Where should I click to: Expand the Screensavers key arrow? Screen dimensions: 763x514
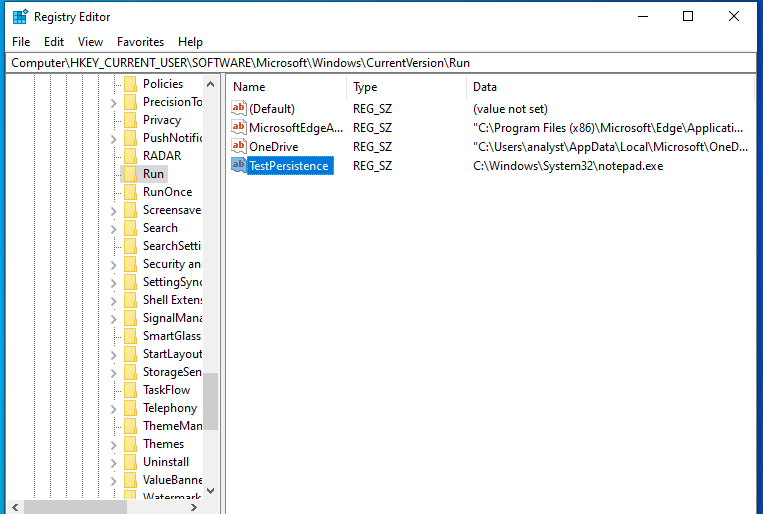(114, 210)
